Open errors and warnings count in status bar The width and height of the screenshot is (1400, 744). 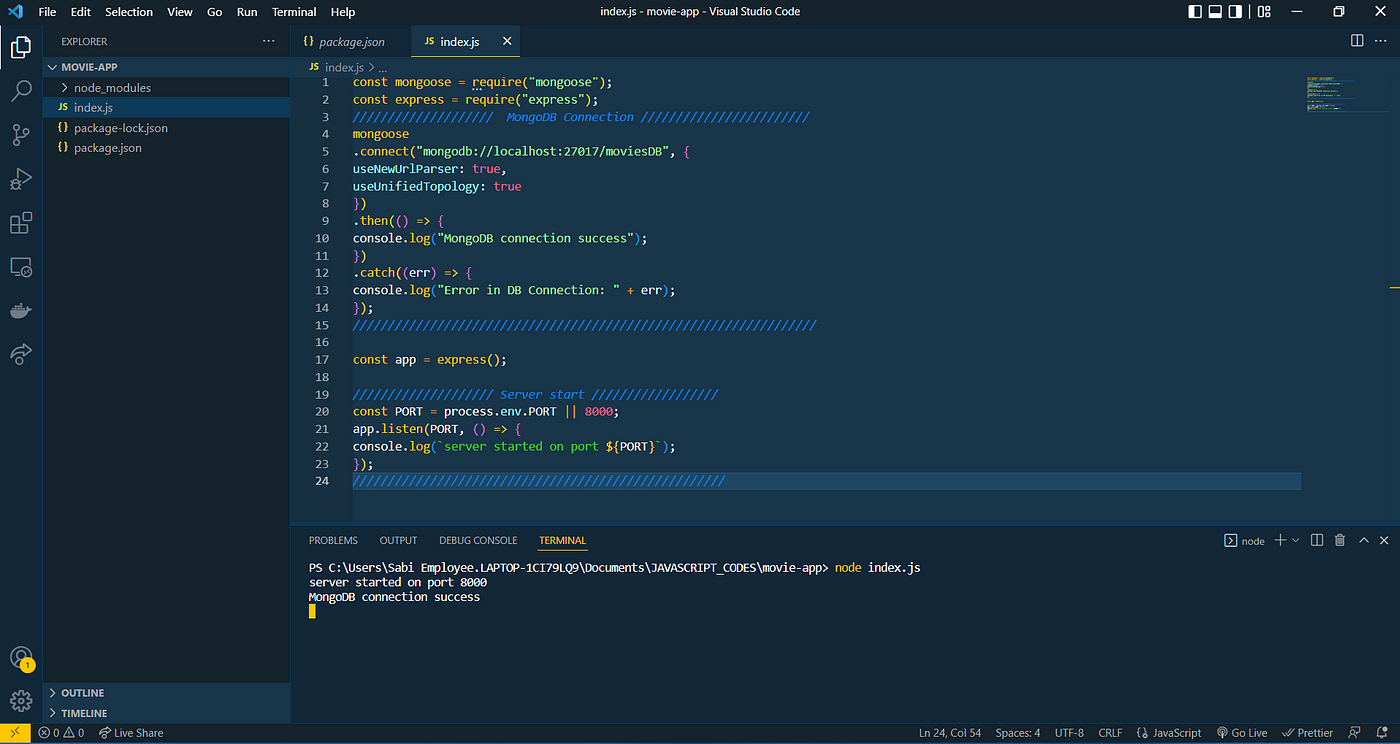61,733
